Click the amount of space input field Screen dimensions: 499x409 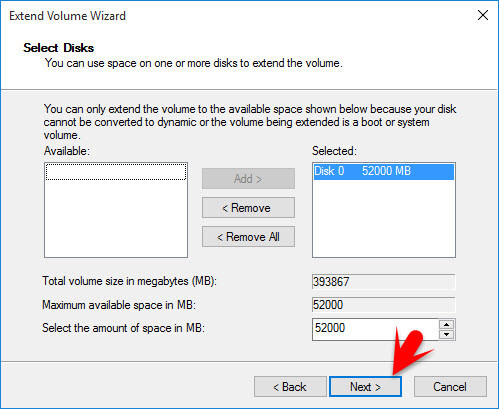375,329
